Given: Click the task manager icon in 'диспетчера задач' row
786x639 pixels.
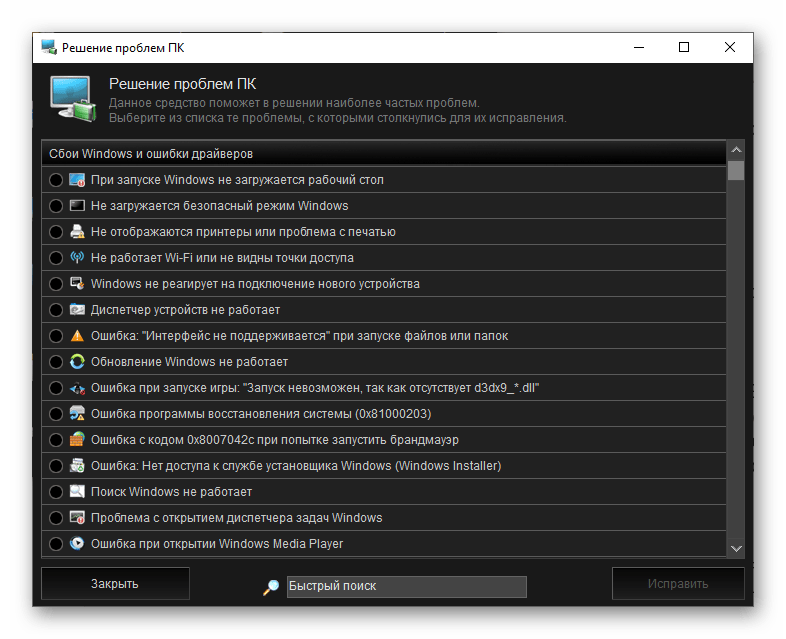Looking at the screenshot, I should (77, 518).
